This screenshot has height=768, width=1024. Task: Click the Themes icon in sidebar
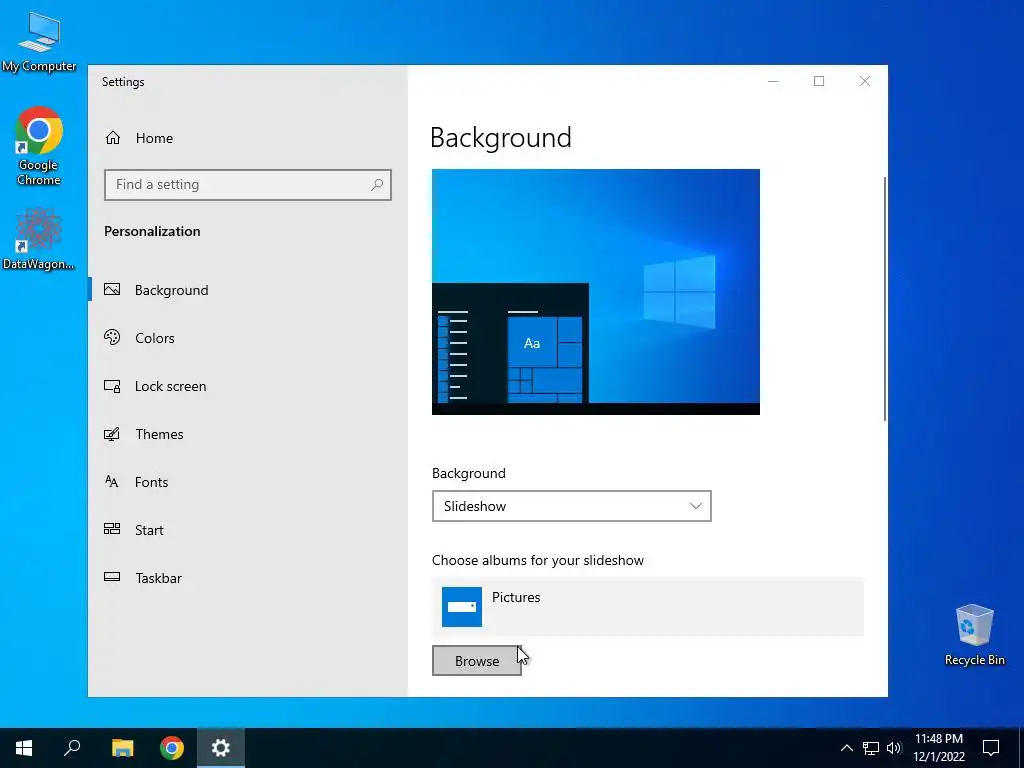click(112, 434)
